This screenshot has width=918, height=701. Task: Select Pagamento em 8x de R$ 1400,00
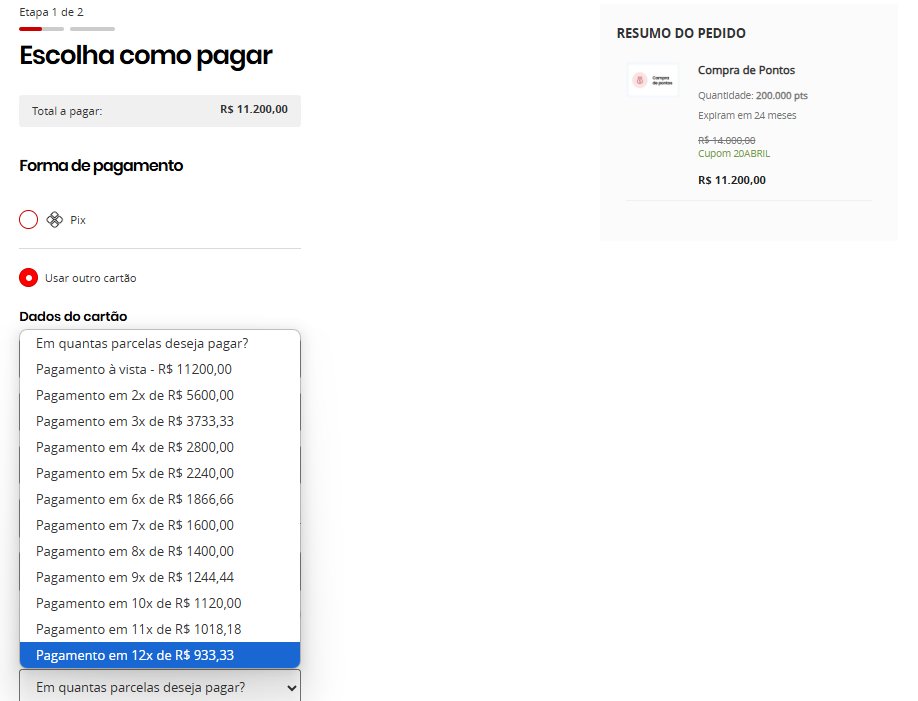(160, 551)
